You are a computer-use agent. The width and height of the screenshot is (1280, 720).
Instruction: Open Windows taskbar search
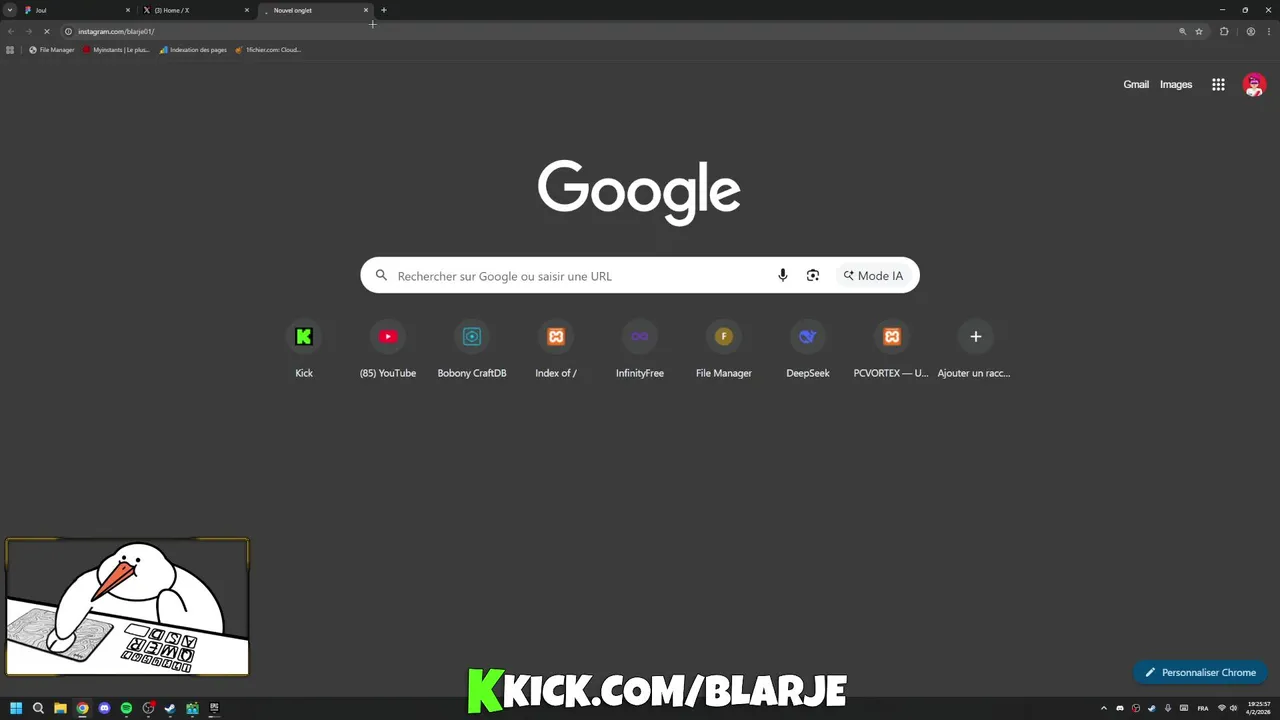coord(38,708)
